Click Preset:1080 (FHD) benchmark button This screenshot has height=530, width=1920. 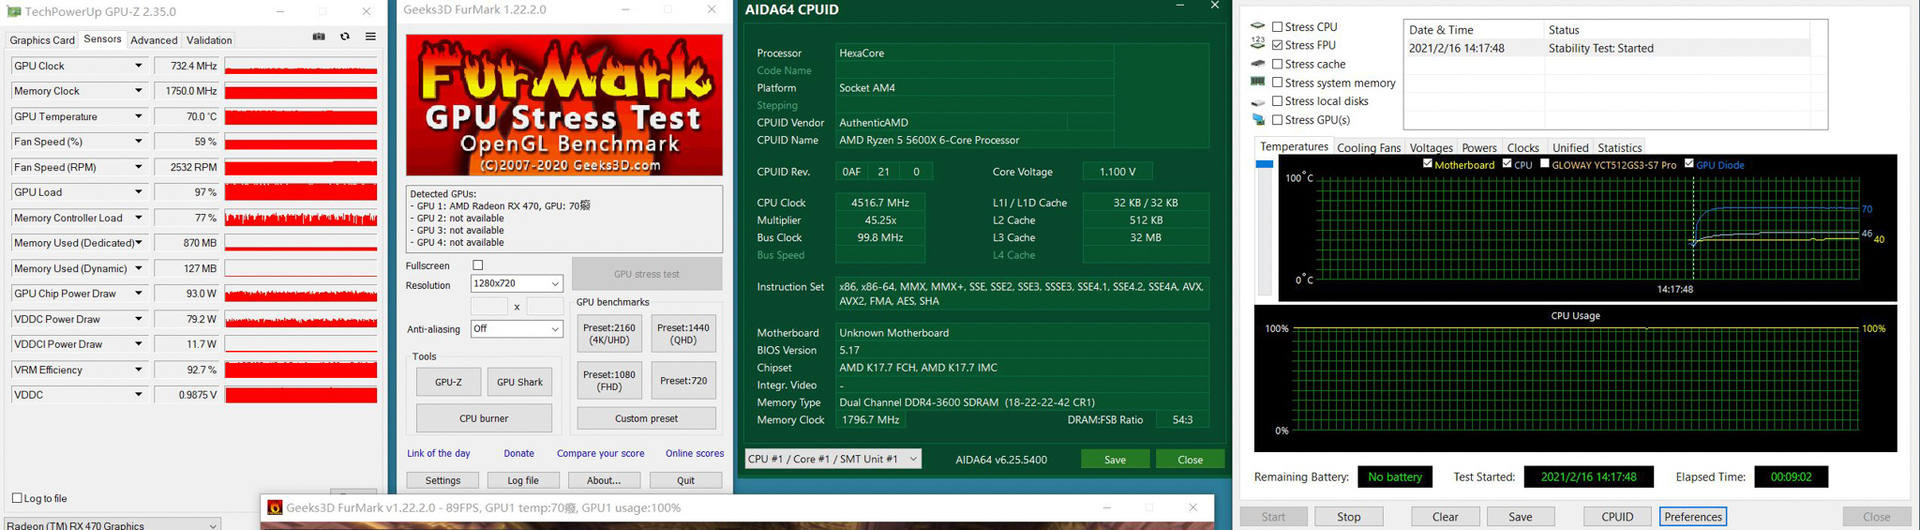(x=609, y=381)
